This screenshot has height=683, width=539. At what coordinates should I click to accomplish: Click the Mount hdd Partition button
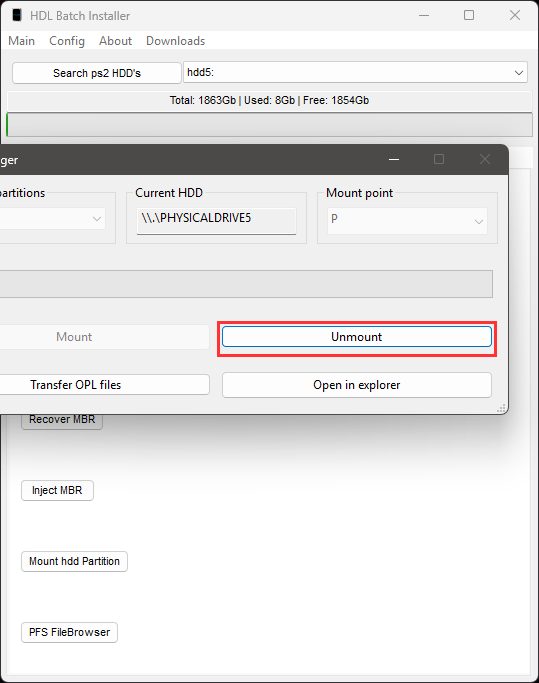(74, 561)
